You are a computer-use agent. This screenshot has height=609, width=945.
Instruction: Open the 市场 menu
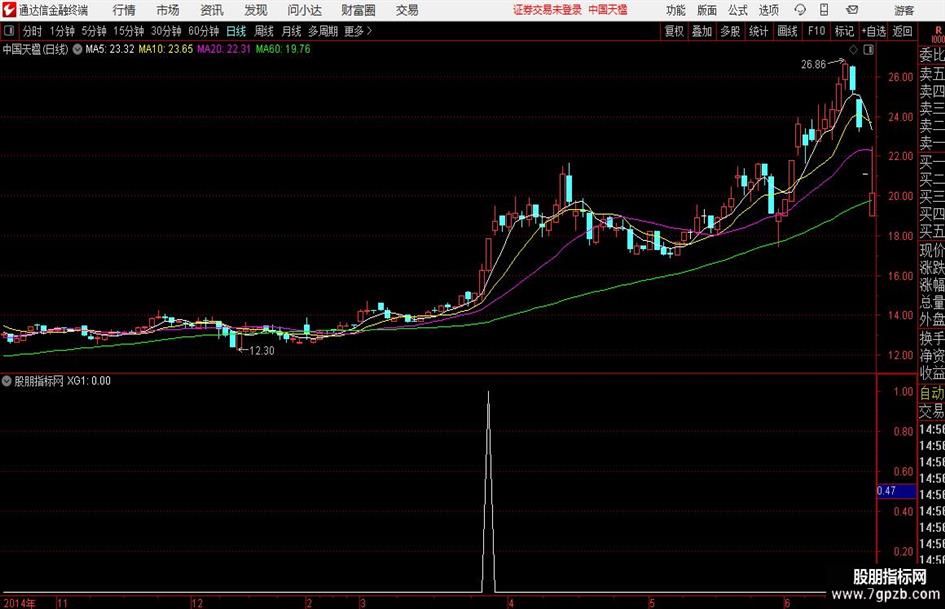(x=168, y=10)
